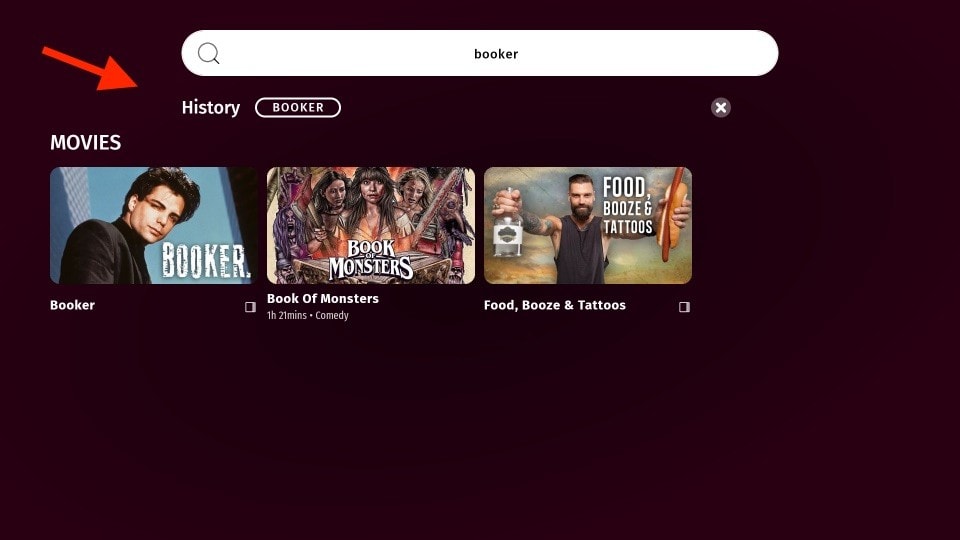Focus the search field containing booker

(x=479, y=53)
